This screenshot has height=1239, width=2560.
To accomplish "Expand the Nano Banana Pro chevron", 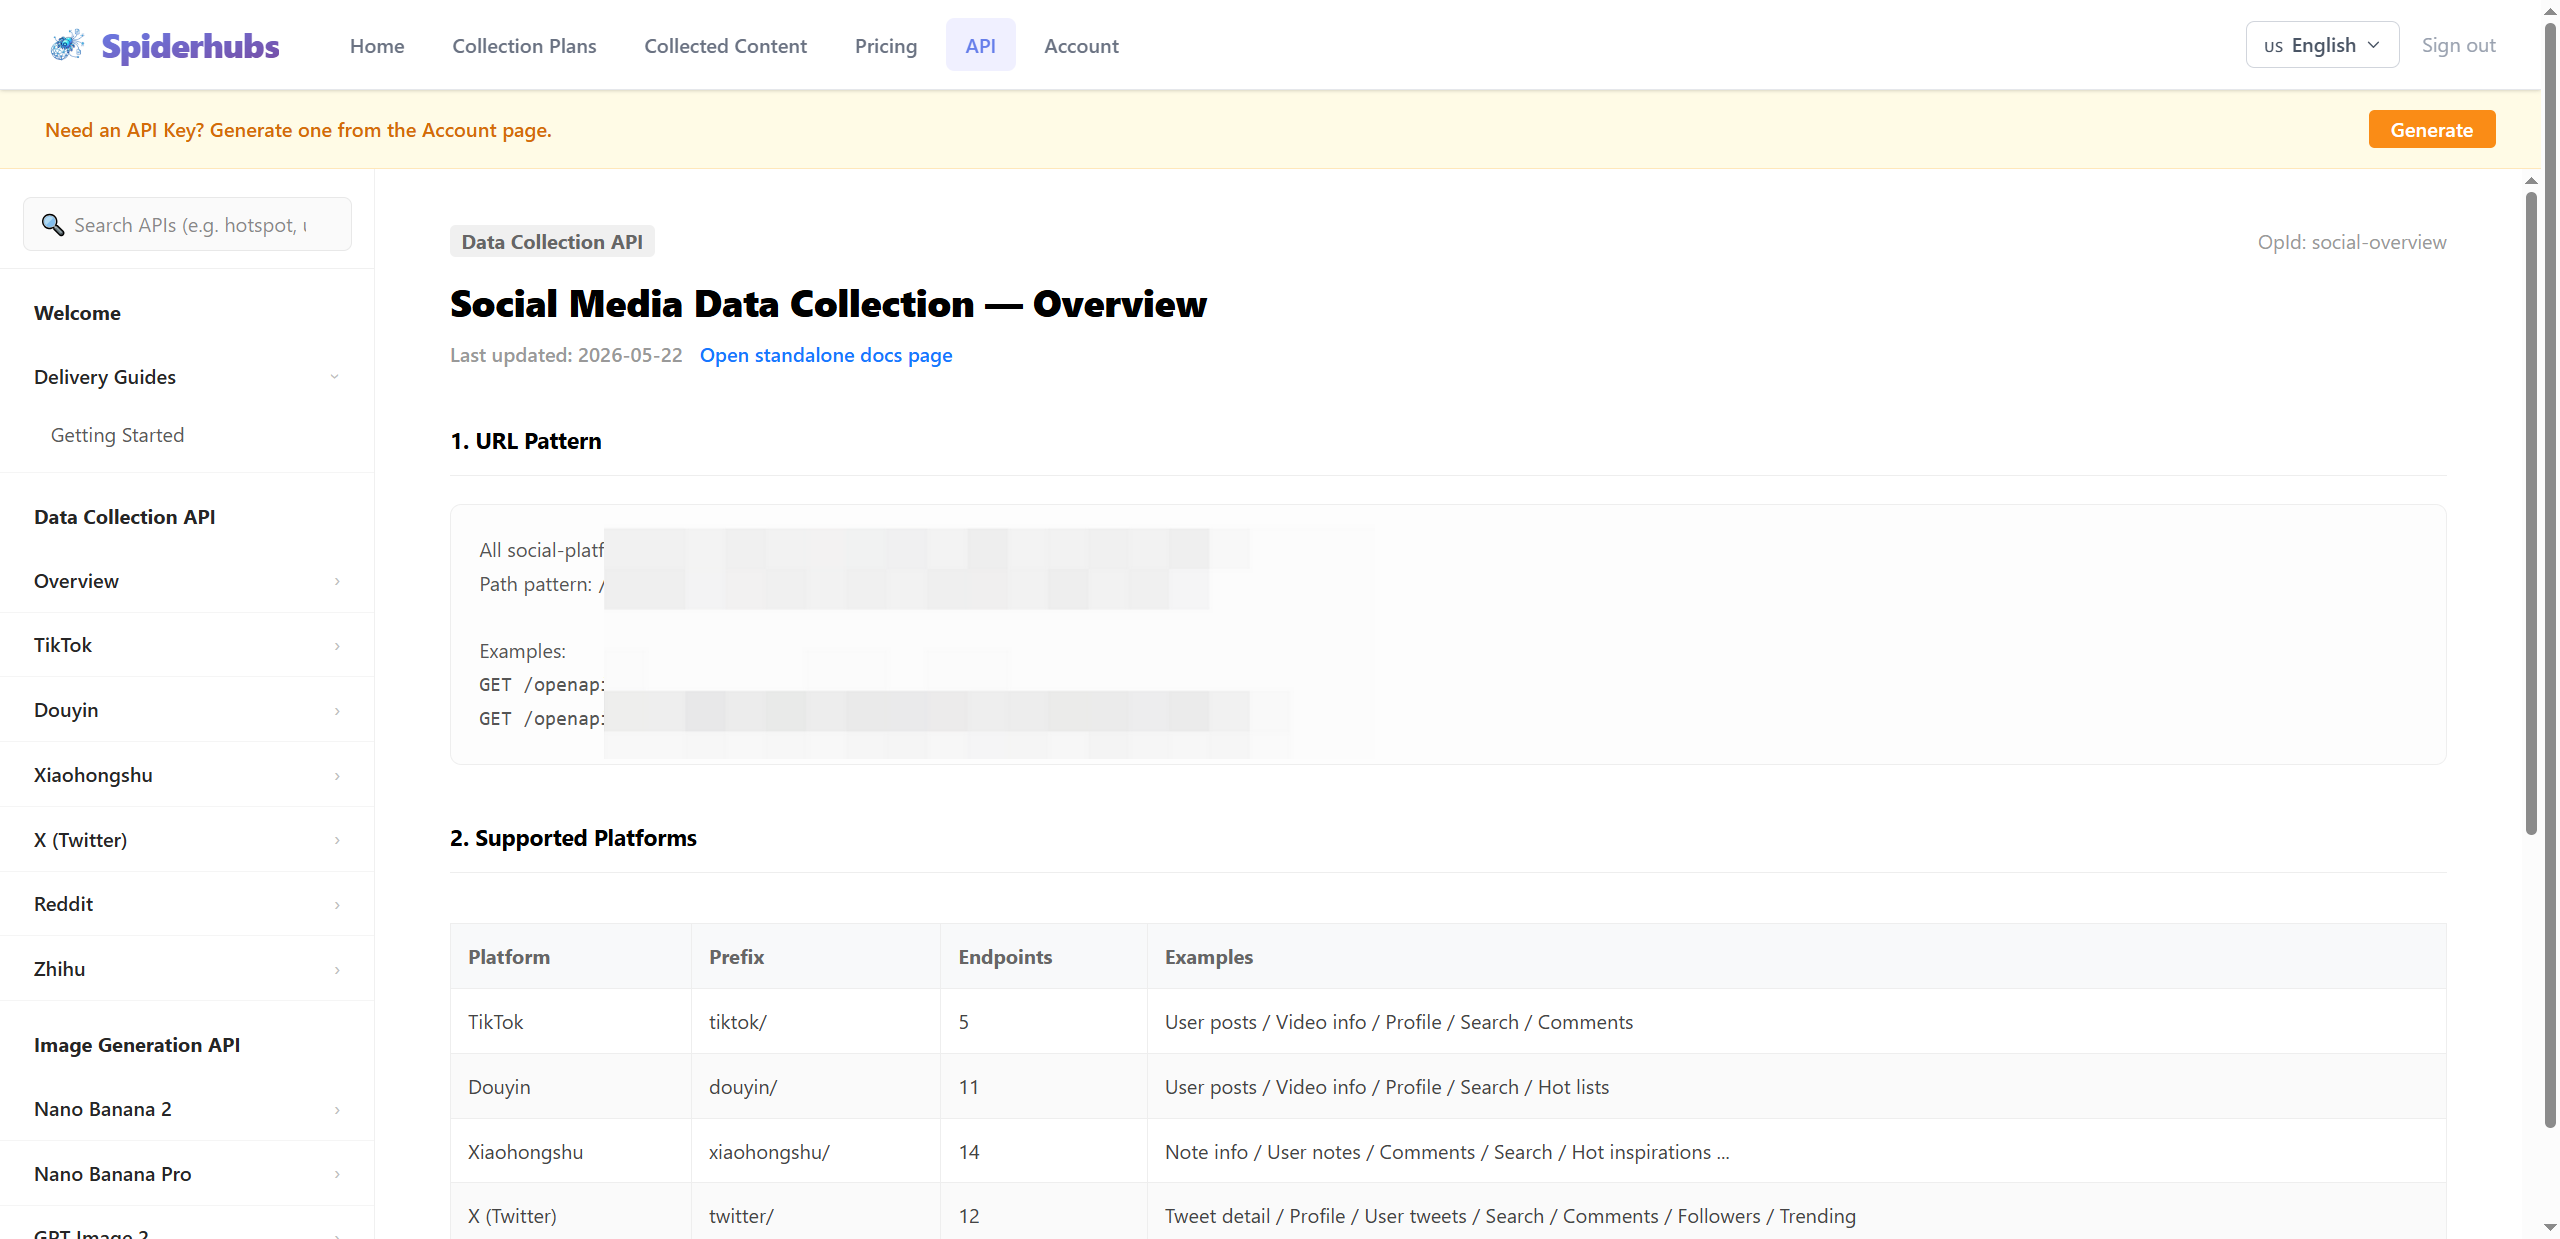I will click(337, 1175).
